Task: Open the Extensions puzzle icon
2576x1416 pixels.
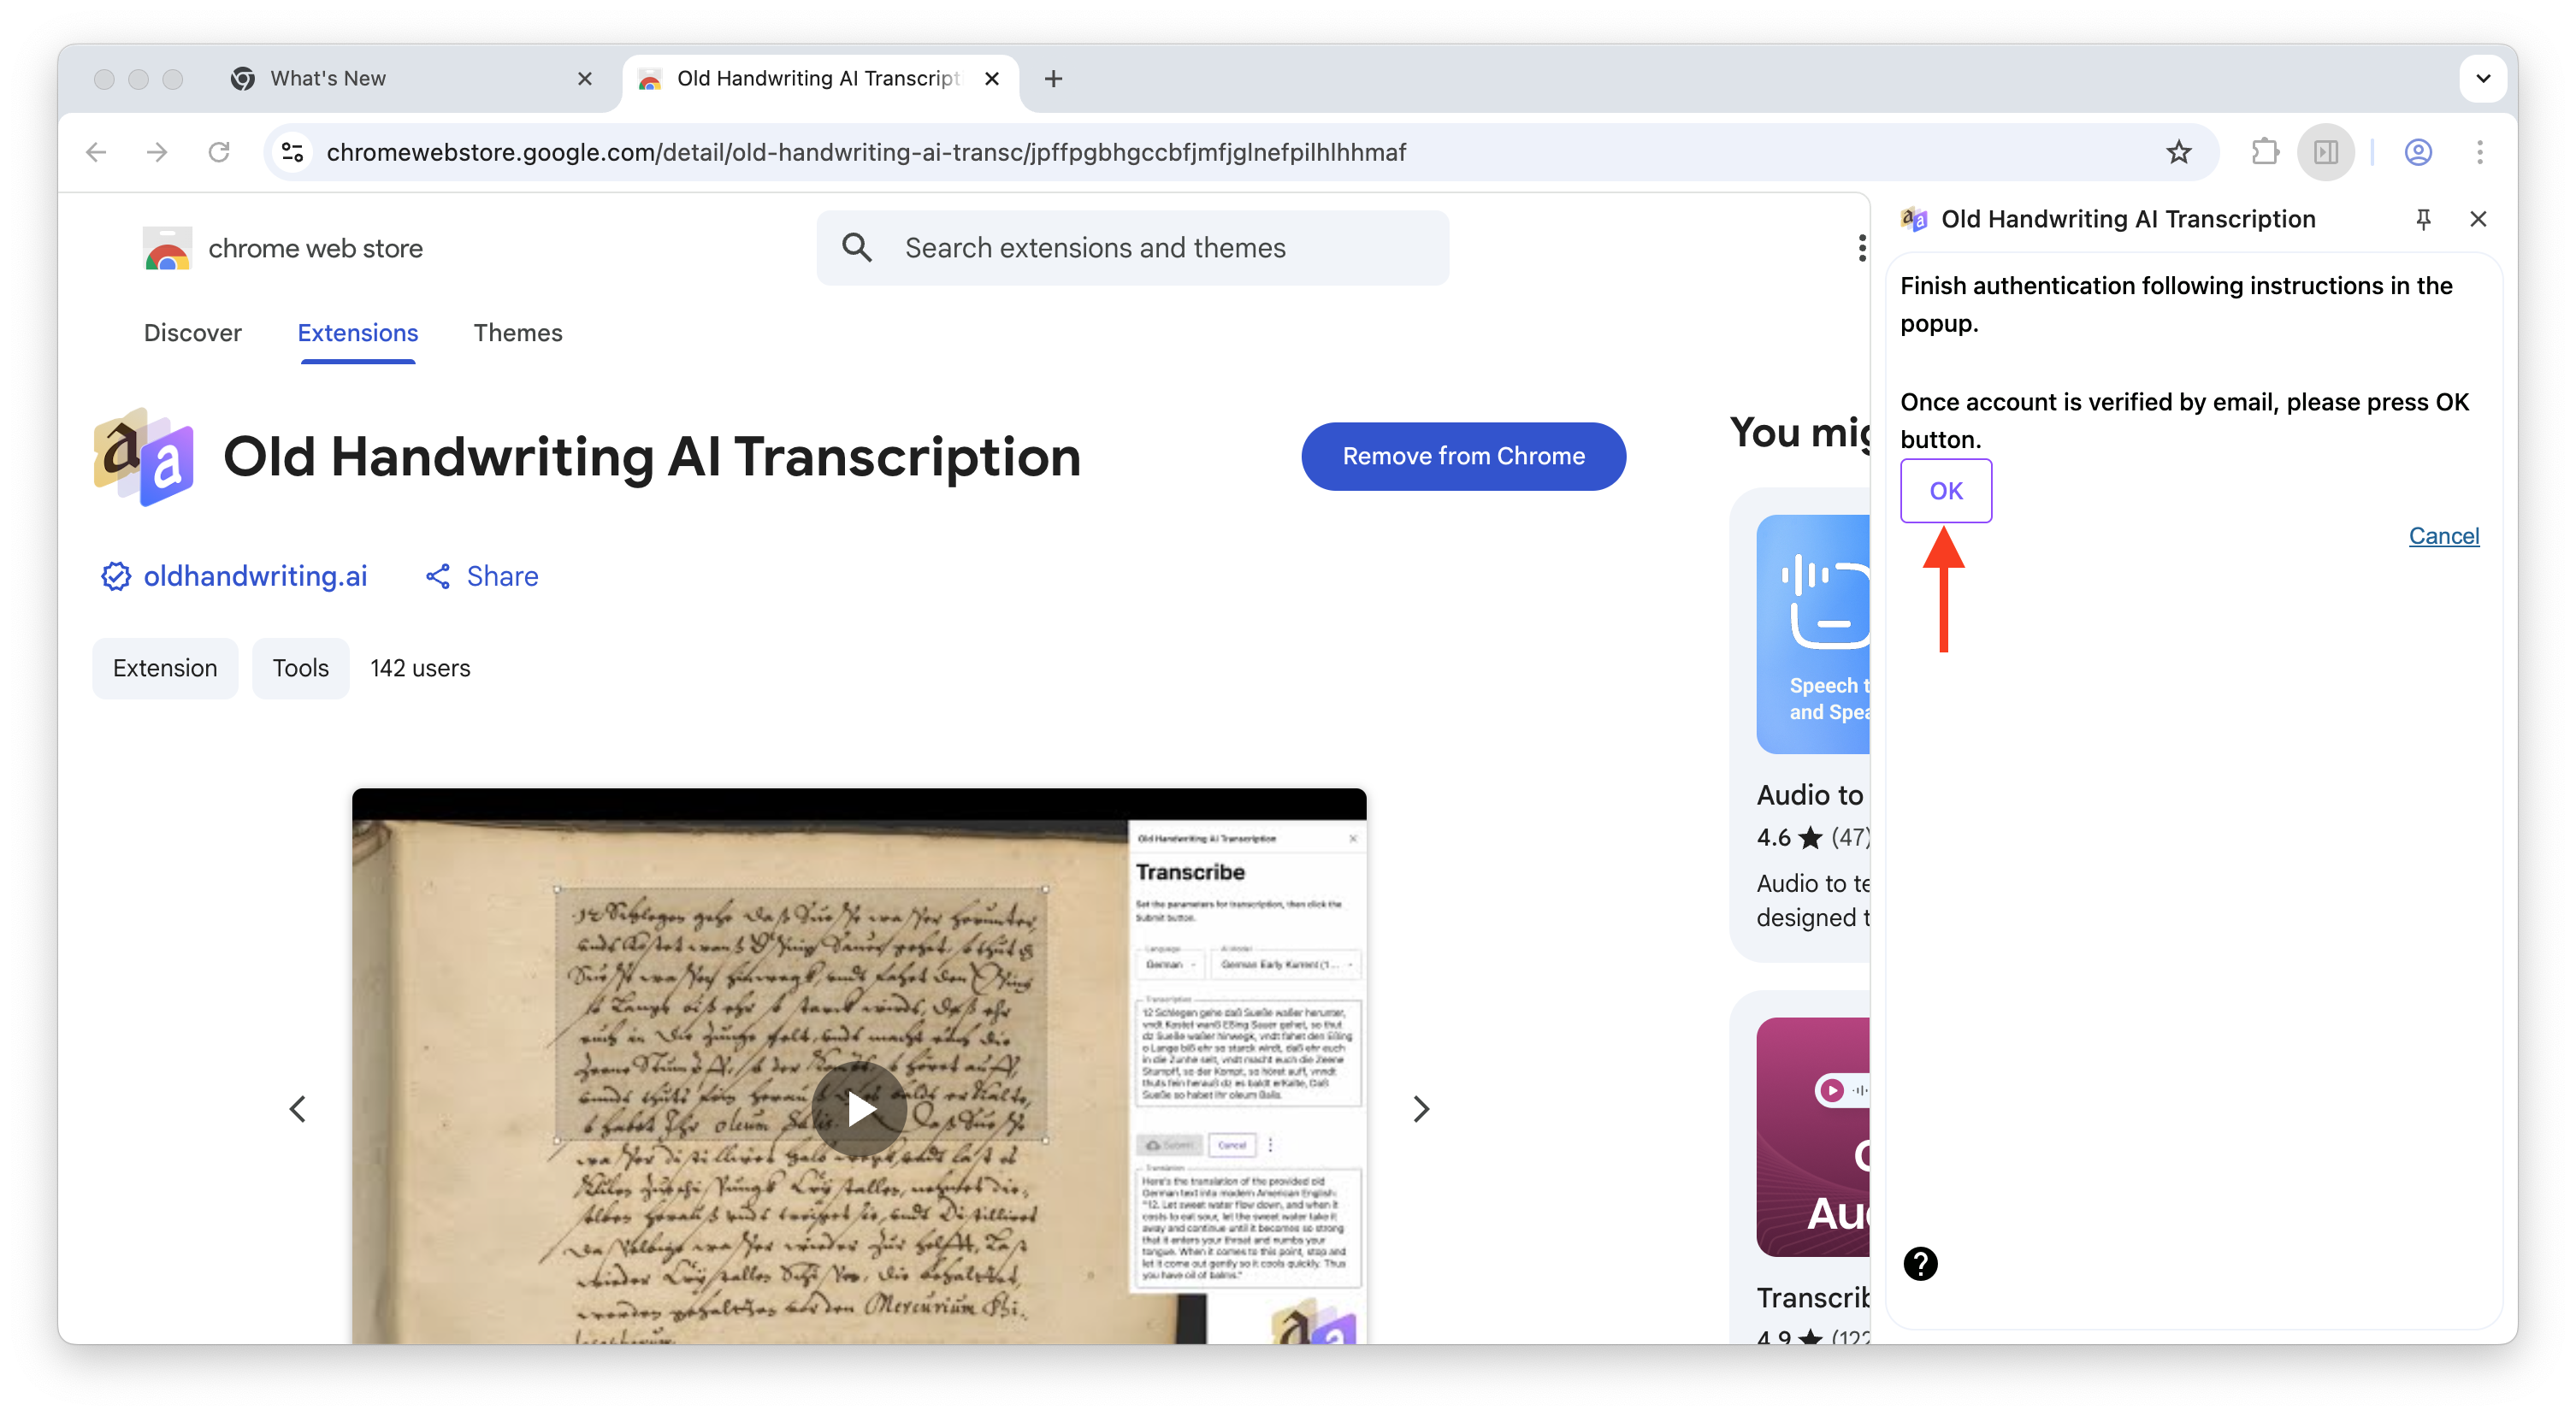Action: [2264, 152]
